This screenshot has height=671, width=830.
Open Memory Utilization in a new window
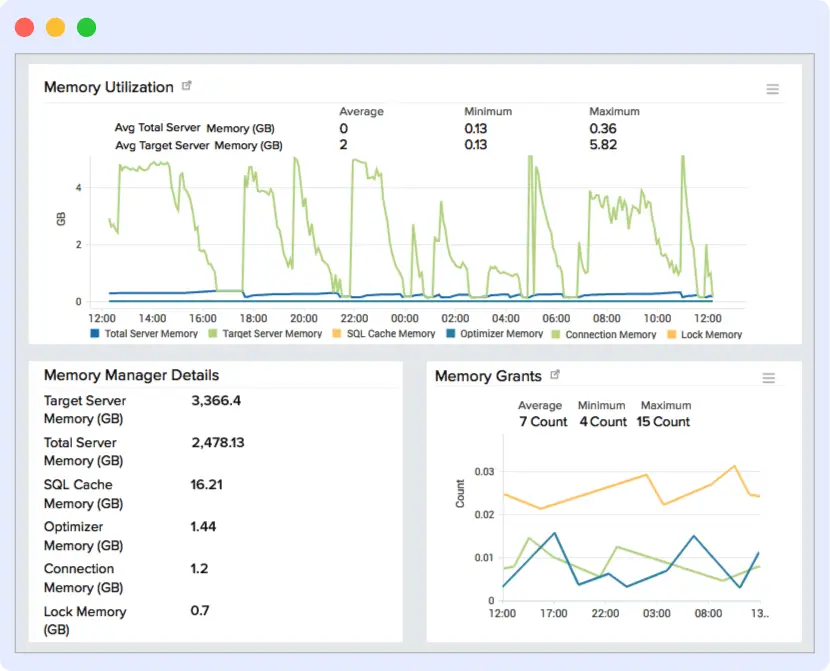(186, 86)
